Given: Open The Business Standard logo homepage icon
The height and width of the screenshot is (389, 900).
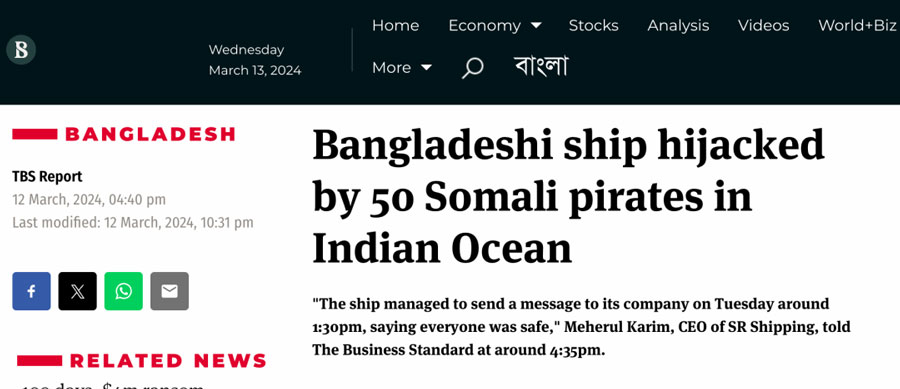Looking at the screenshot, I should (21, 50).
